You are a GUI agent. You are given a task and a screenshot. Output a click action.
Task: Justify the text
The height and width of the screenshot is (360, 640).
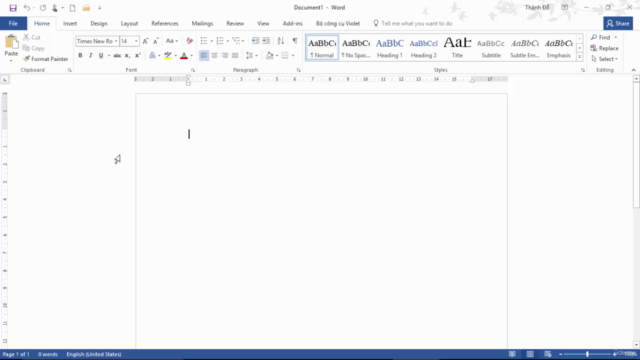click(x=235, y=56)
